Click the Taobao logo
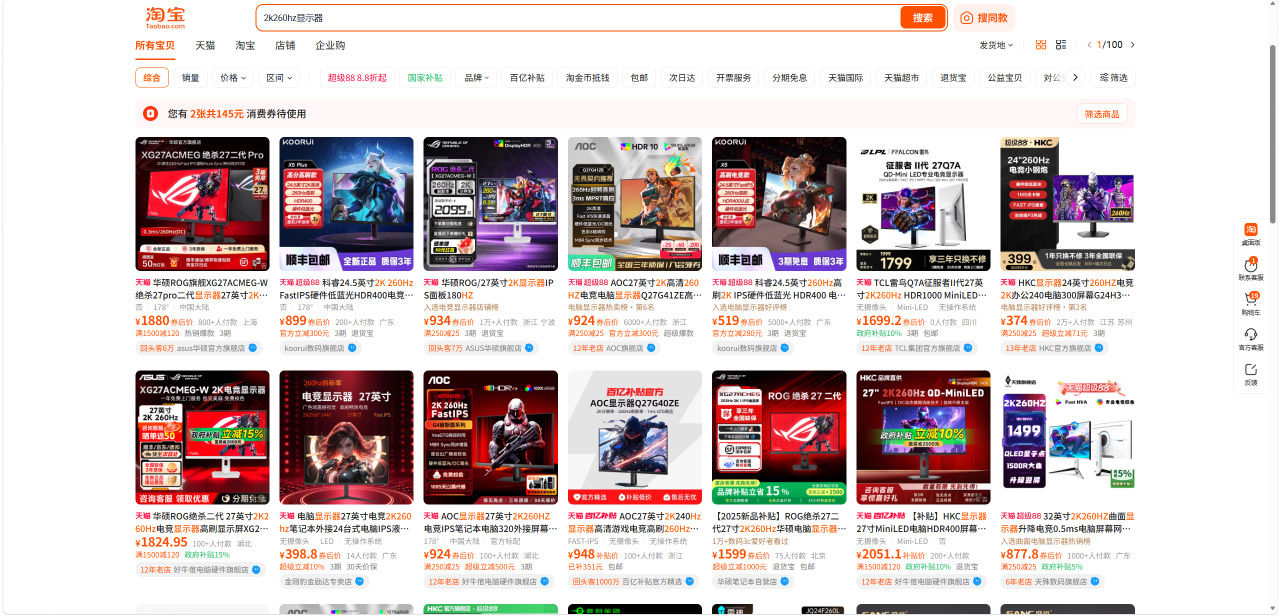This screenshot has height=616, width=1280. [x=165, y=17]
